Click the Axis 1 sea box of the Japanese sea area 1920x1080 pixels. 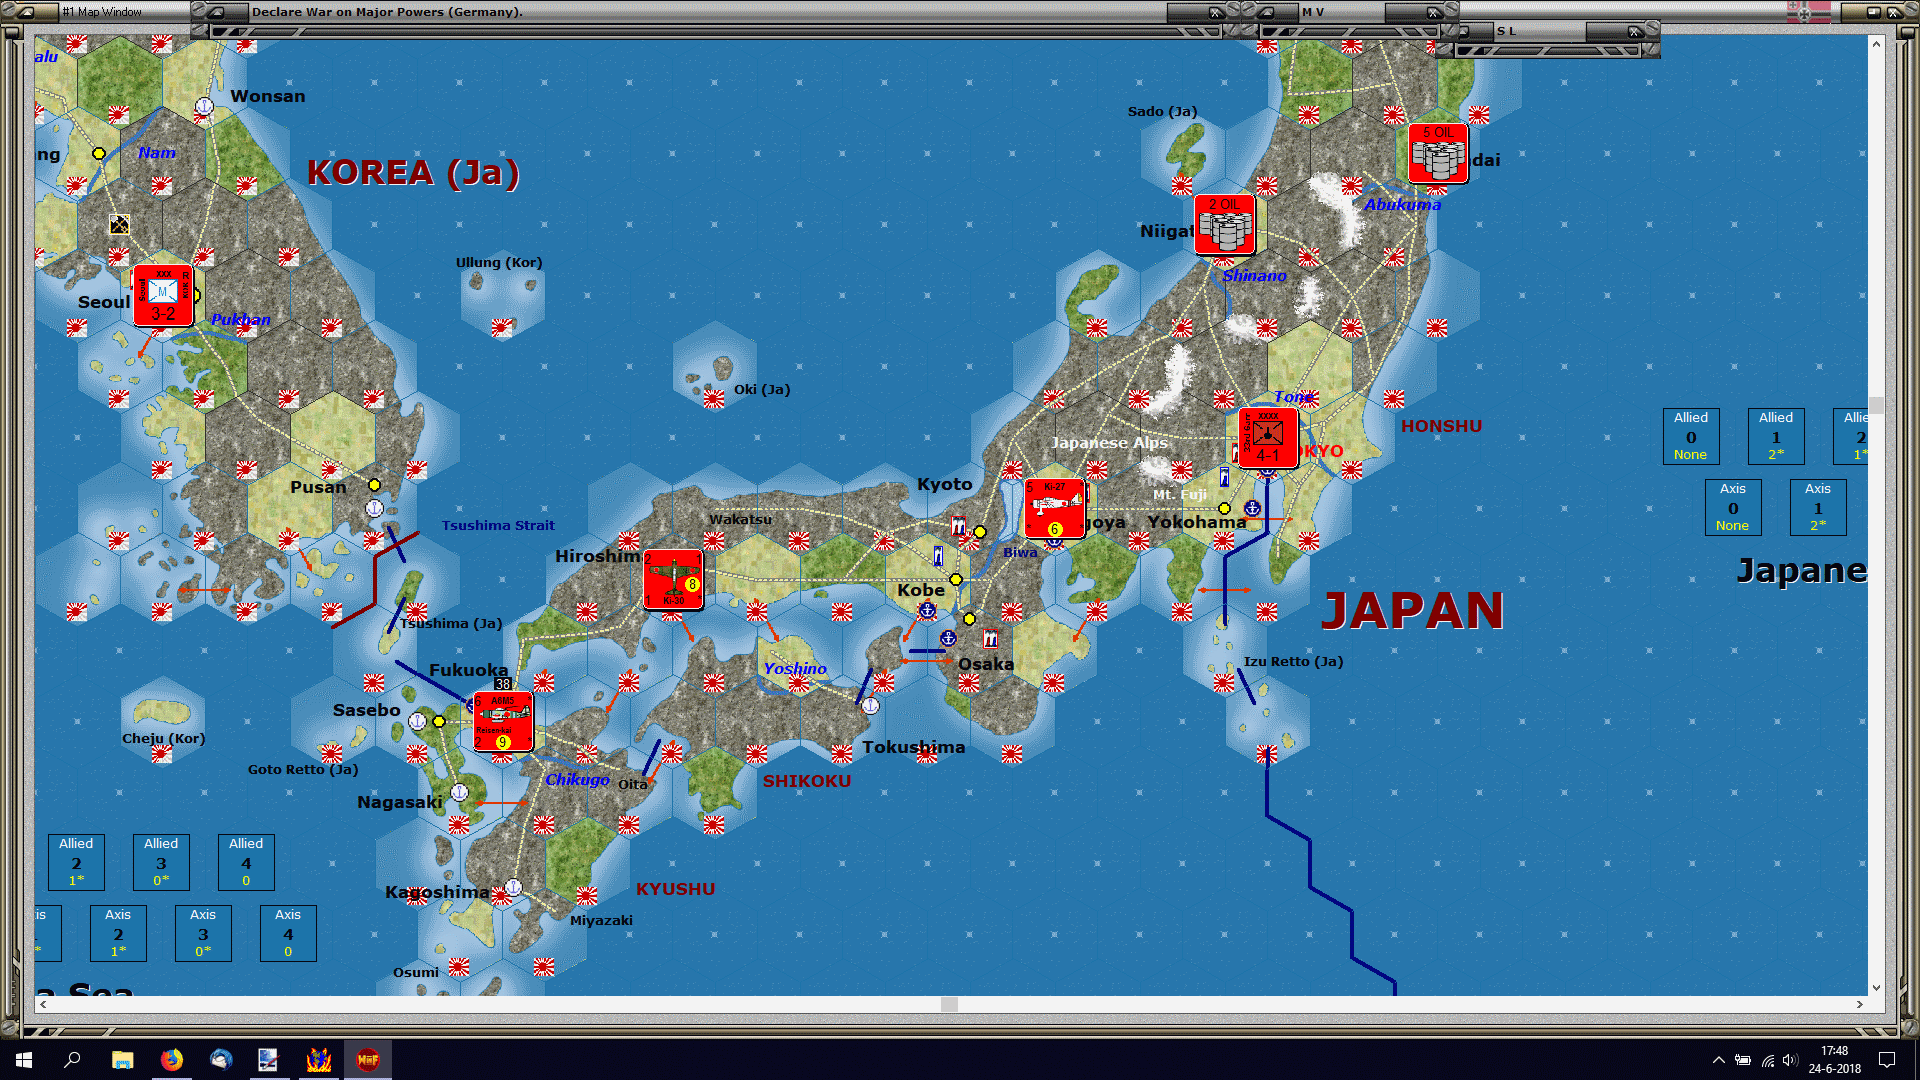[x=1818, y=507]
